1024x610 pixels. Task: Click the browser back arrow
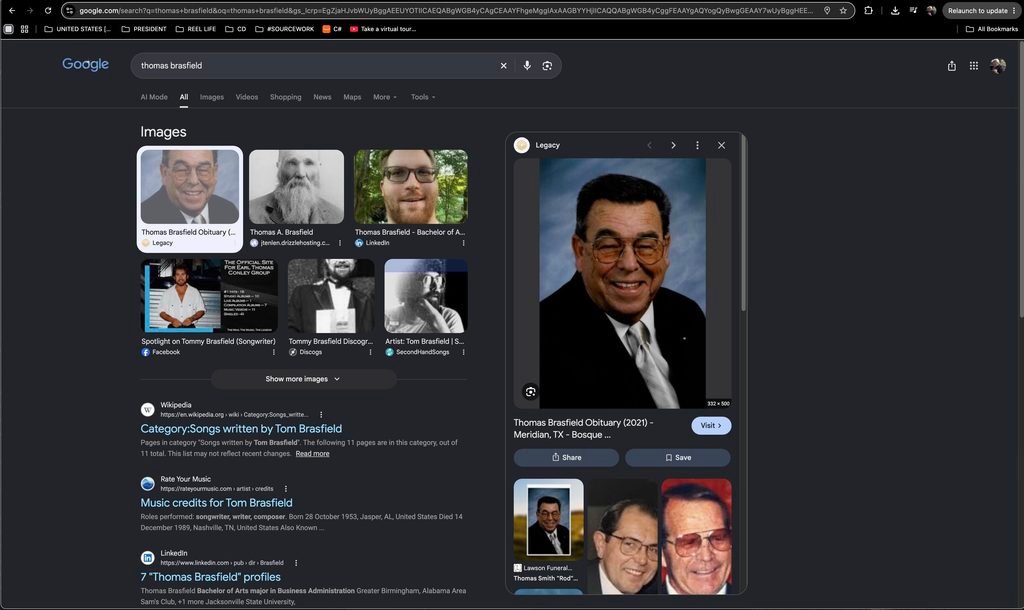pos(12,10)
